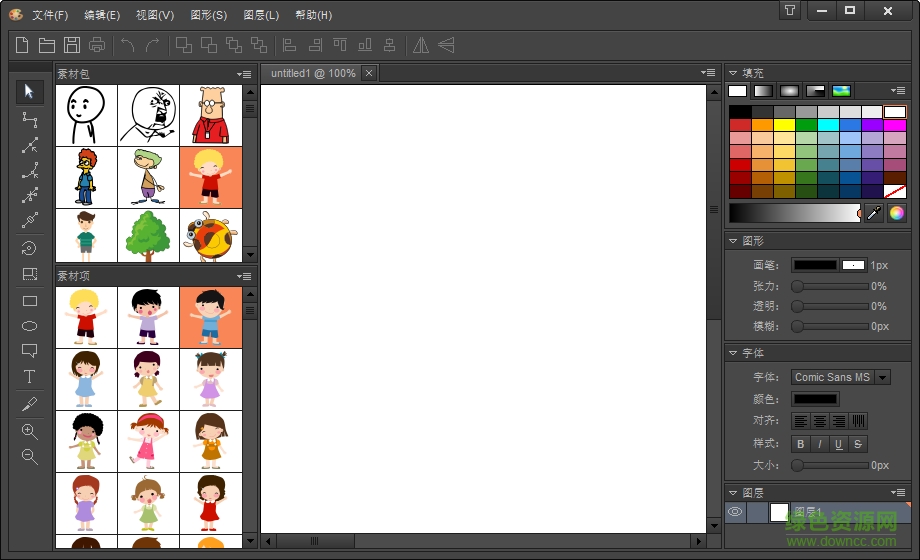Viewport: 920px width, 560px height.
Task: Close the untitled1 document tab
Action: tap(369, 73)
